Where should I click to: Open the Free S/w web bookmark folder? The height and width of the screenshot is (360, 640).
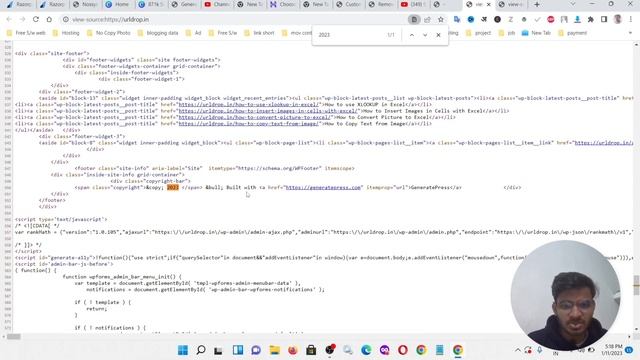26,33
